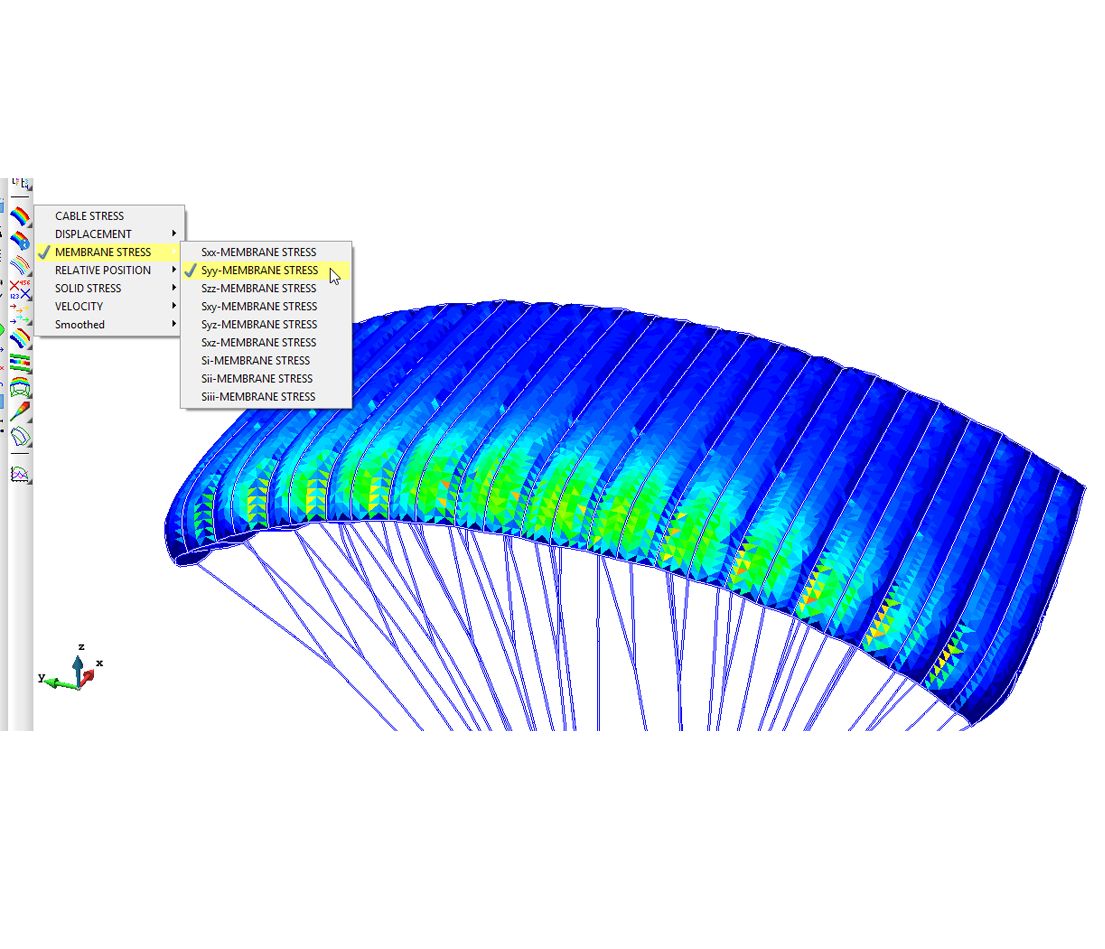Expand the DISPLACEMENT submenu arrow

coord(174,234)
